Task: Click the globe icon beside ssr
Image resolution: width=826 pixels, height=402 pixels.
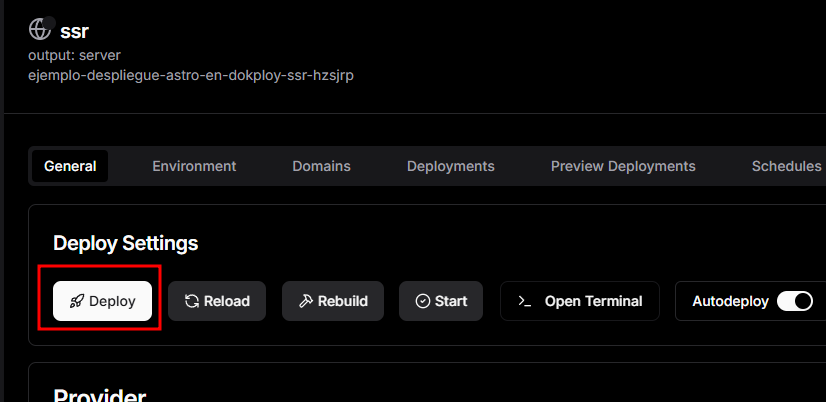Action: [40, 29]
